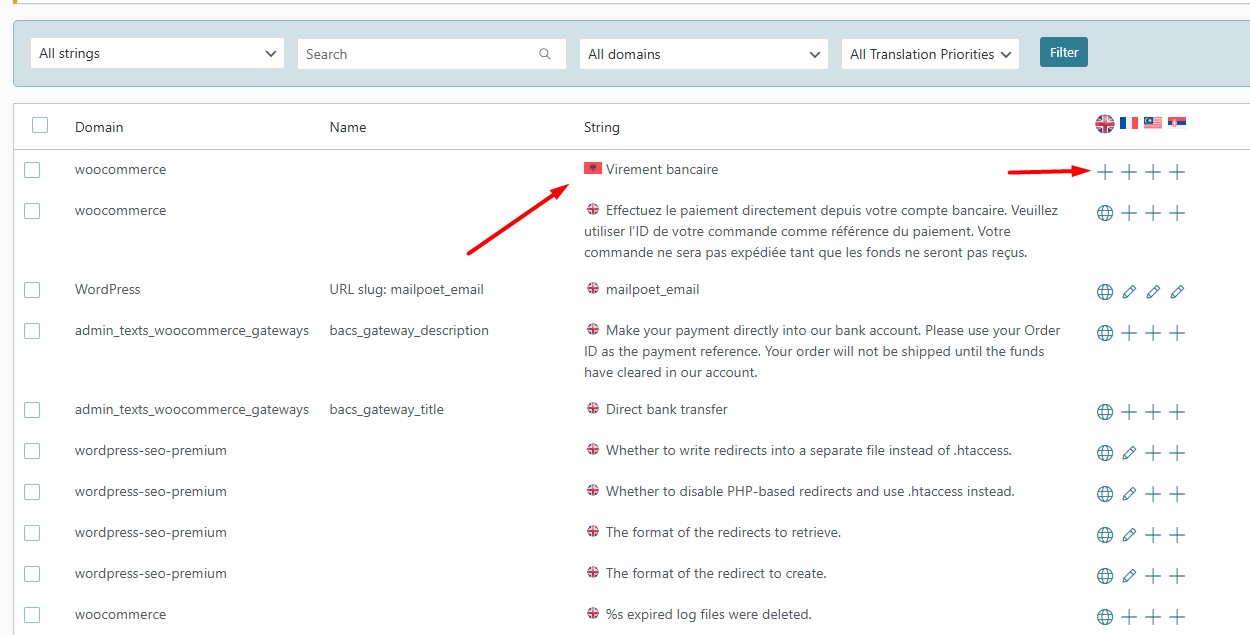This screenshot has height=635, width=1250.
Task: Edit translation of "Whether to write redirects" string
Action: click(x=1128, y=452)
